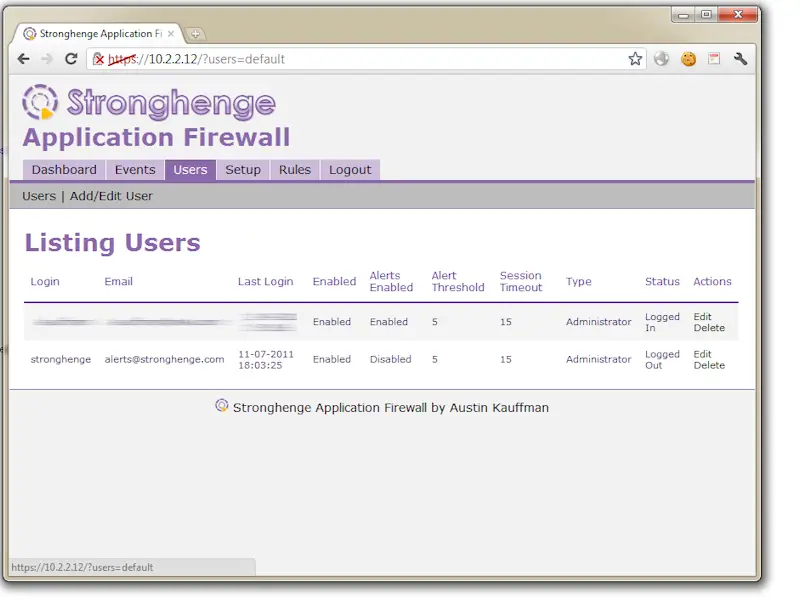
Task: Go to the Setup tab
Action: (x=243, y=170)
